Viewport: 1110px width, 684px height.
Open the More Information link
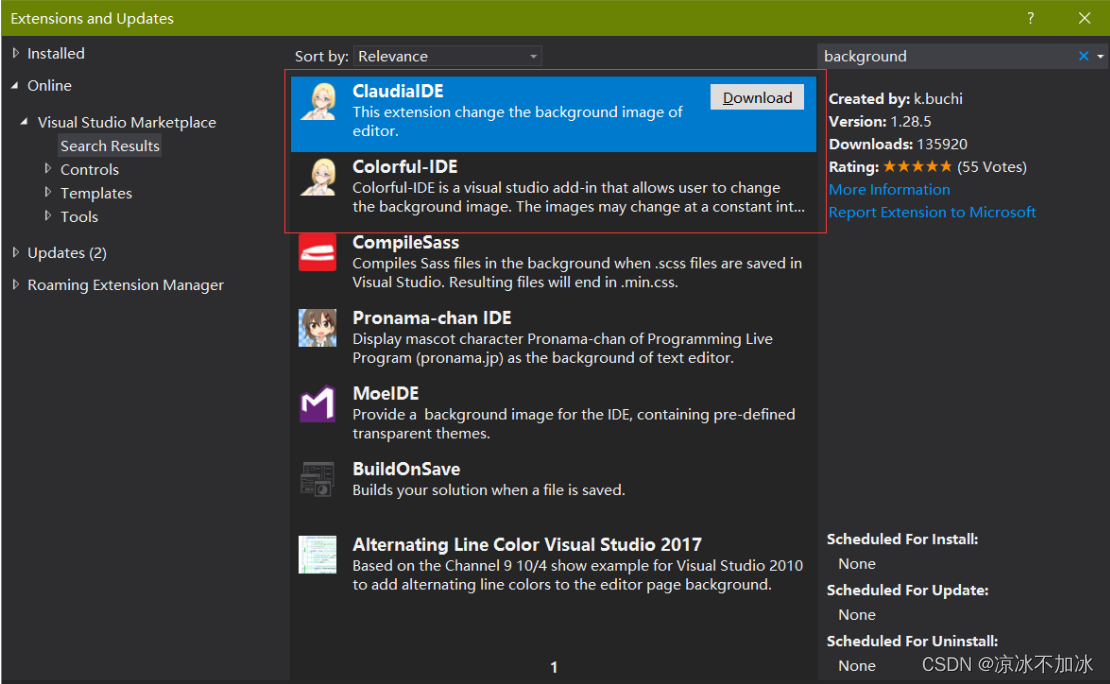[889, 189]
